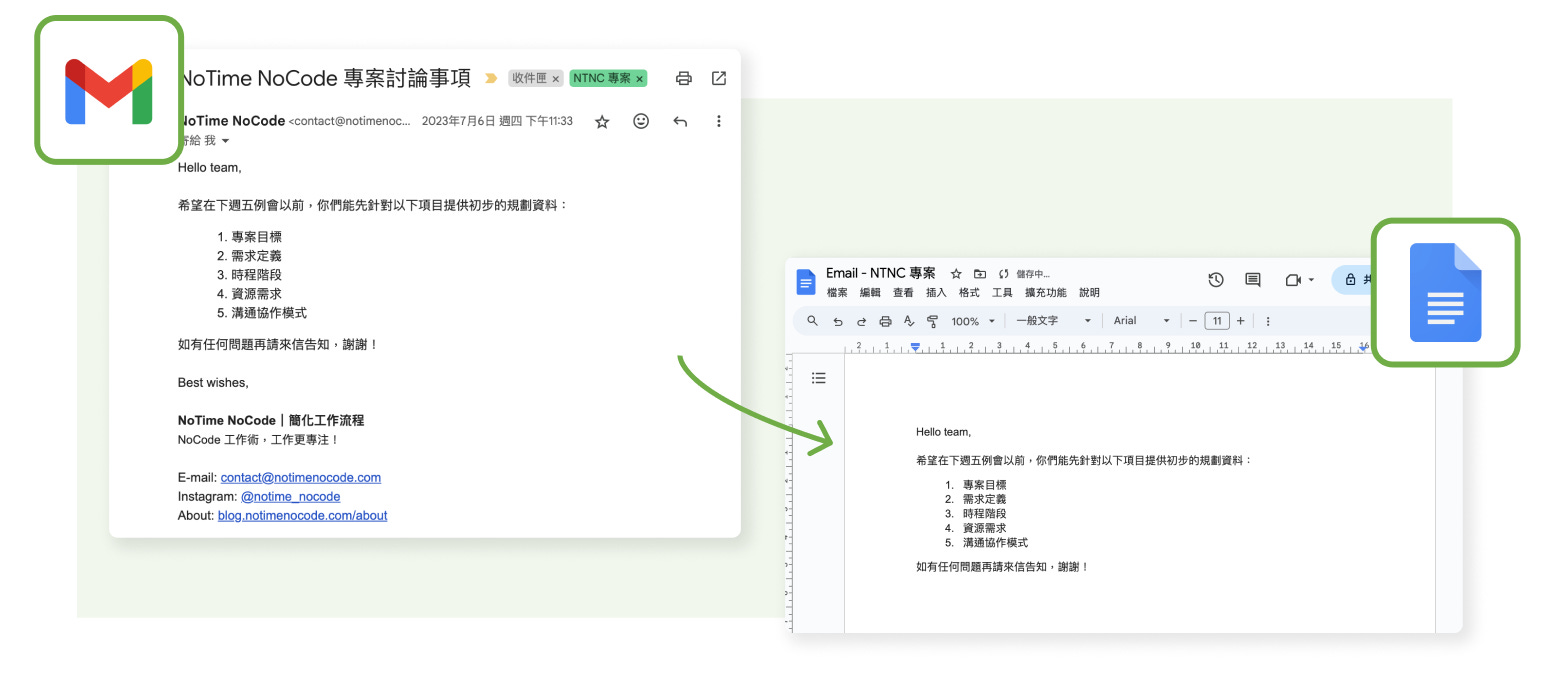Run spelling and grammar check icon
This screenshot has height=676, width=1560.
(909, 321)
